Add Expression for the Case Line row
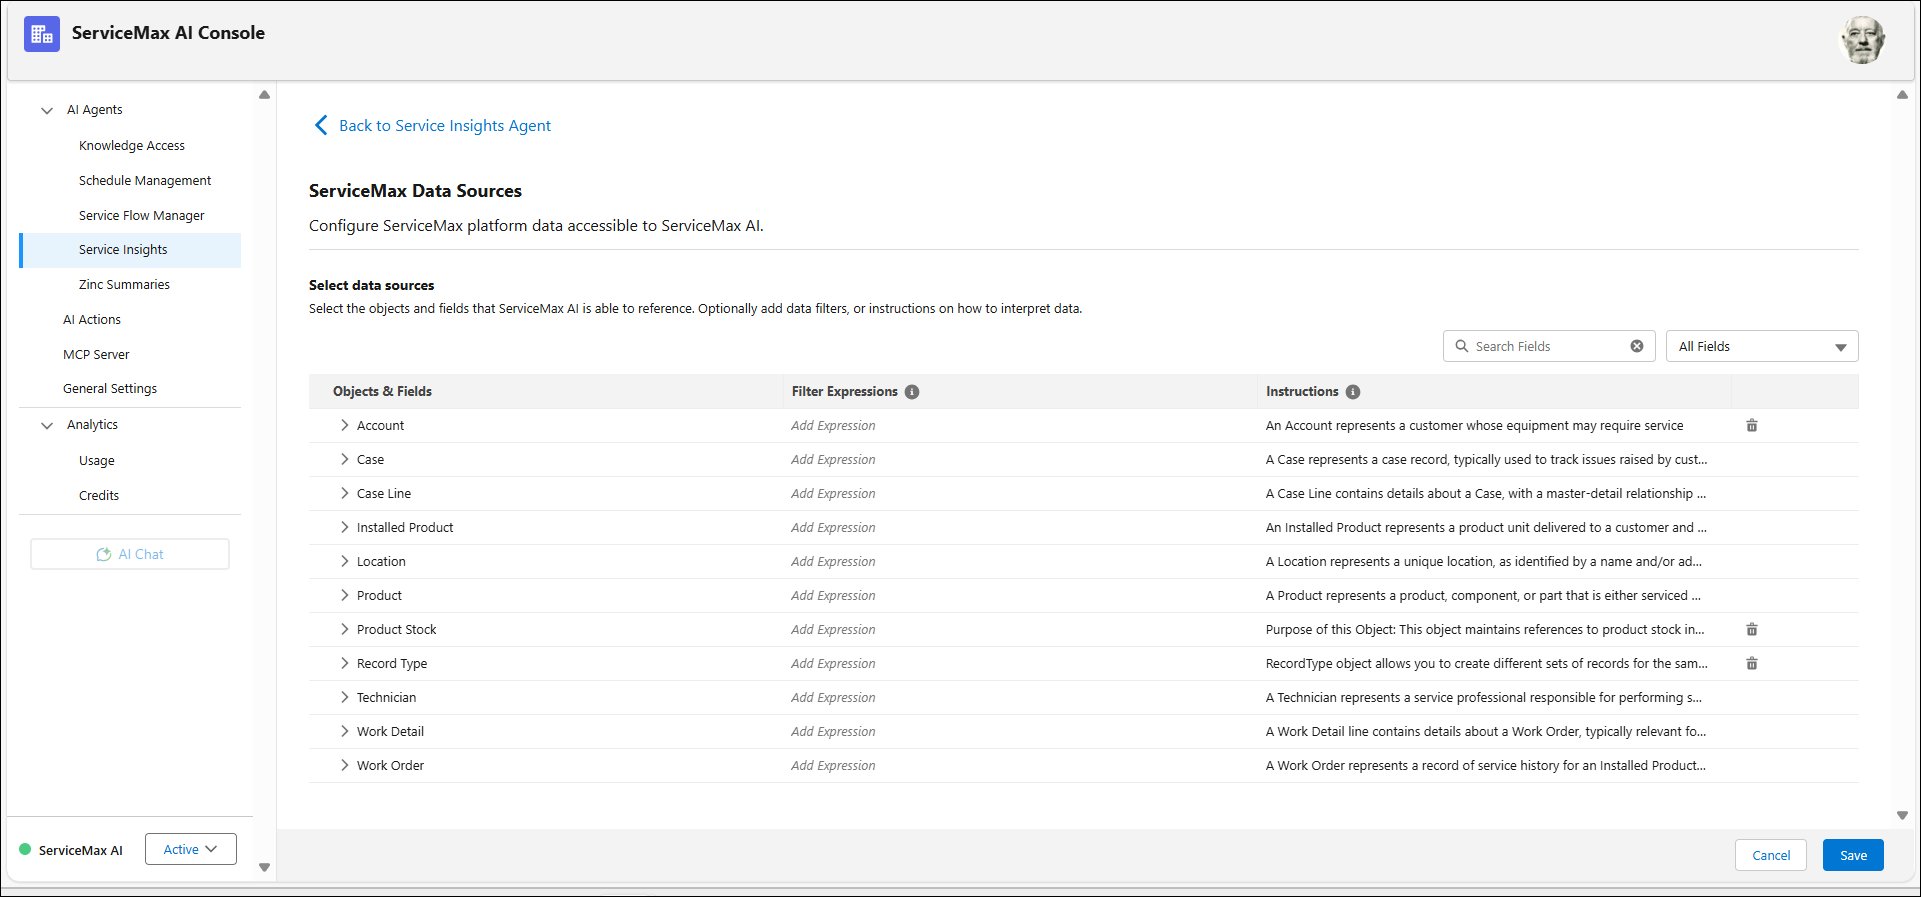Screen dimensions: 1921x897 pos(833,494)
